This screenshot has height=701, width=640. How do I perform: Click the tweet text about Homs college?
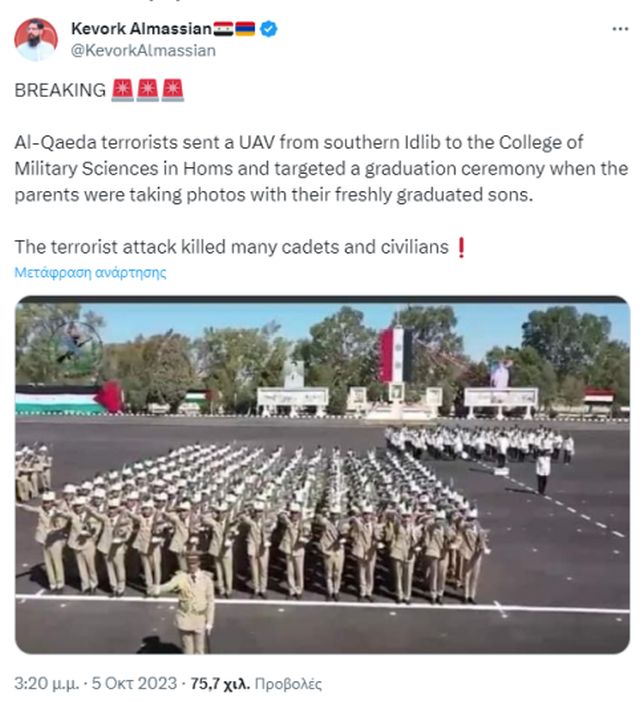tap(321, 169)
